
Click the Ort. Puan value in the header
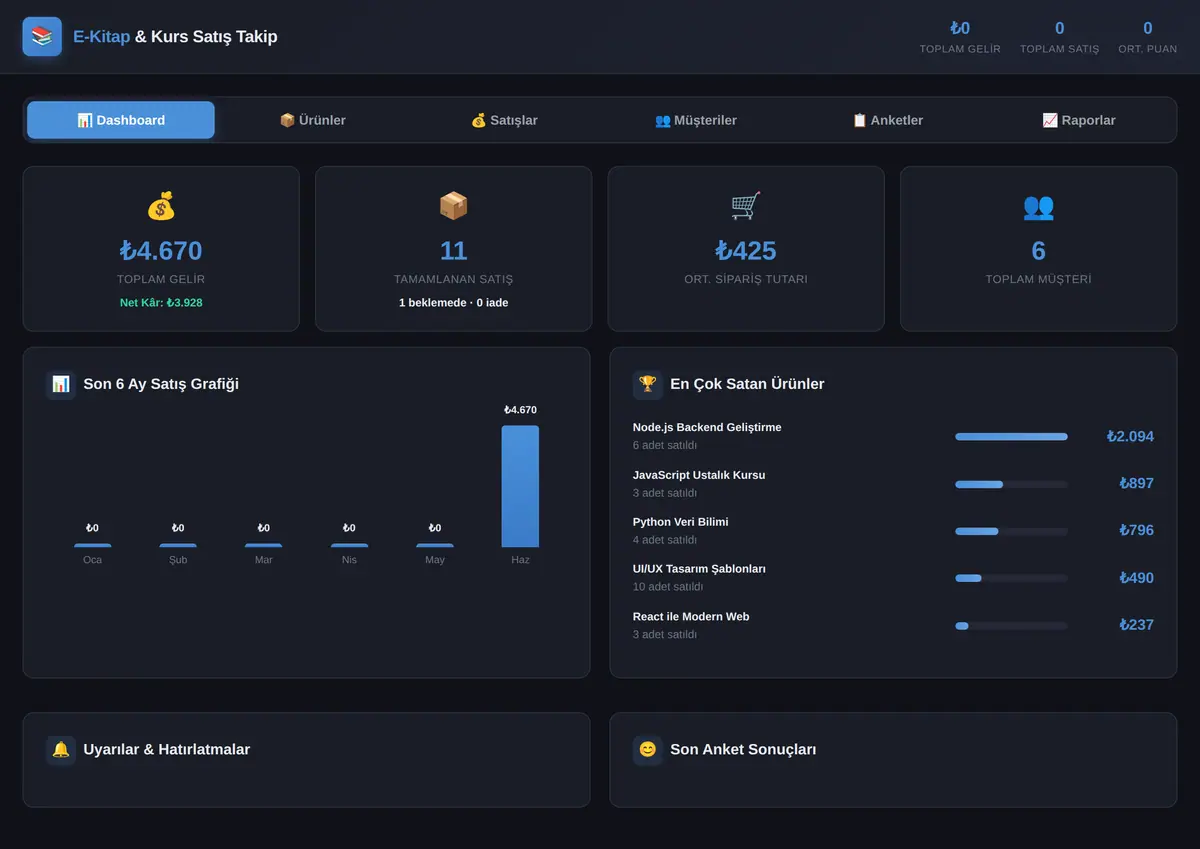pyautogui.click(x=1148, y=29)
